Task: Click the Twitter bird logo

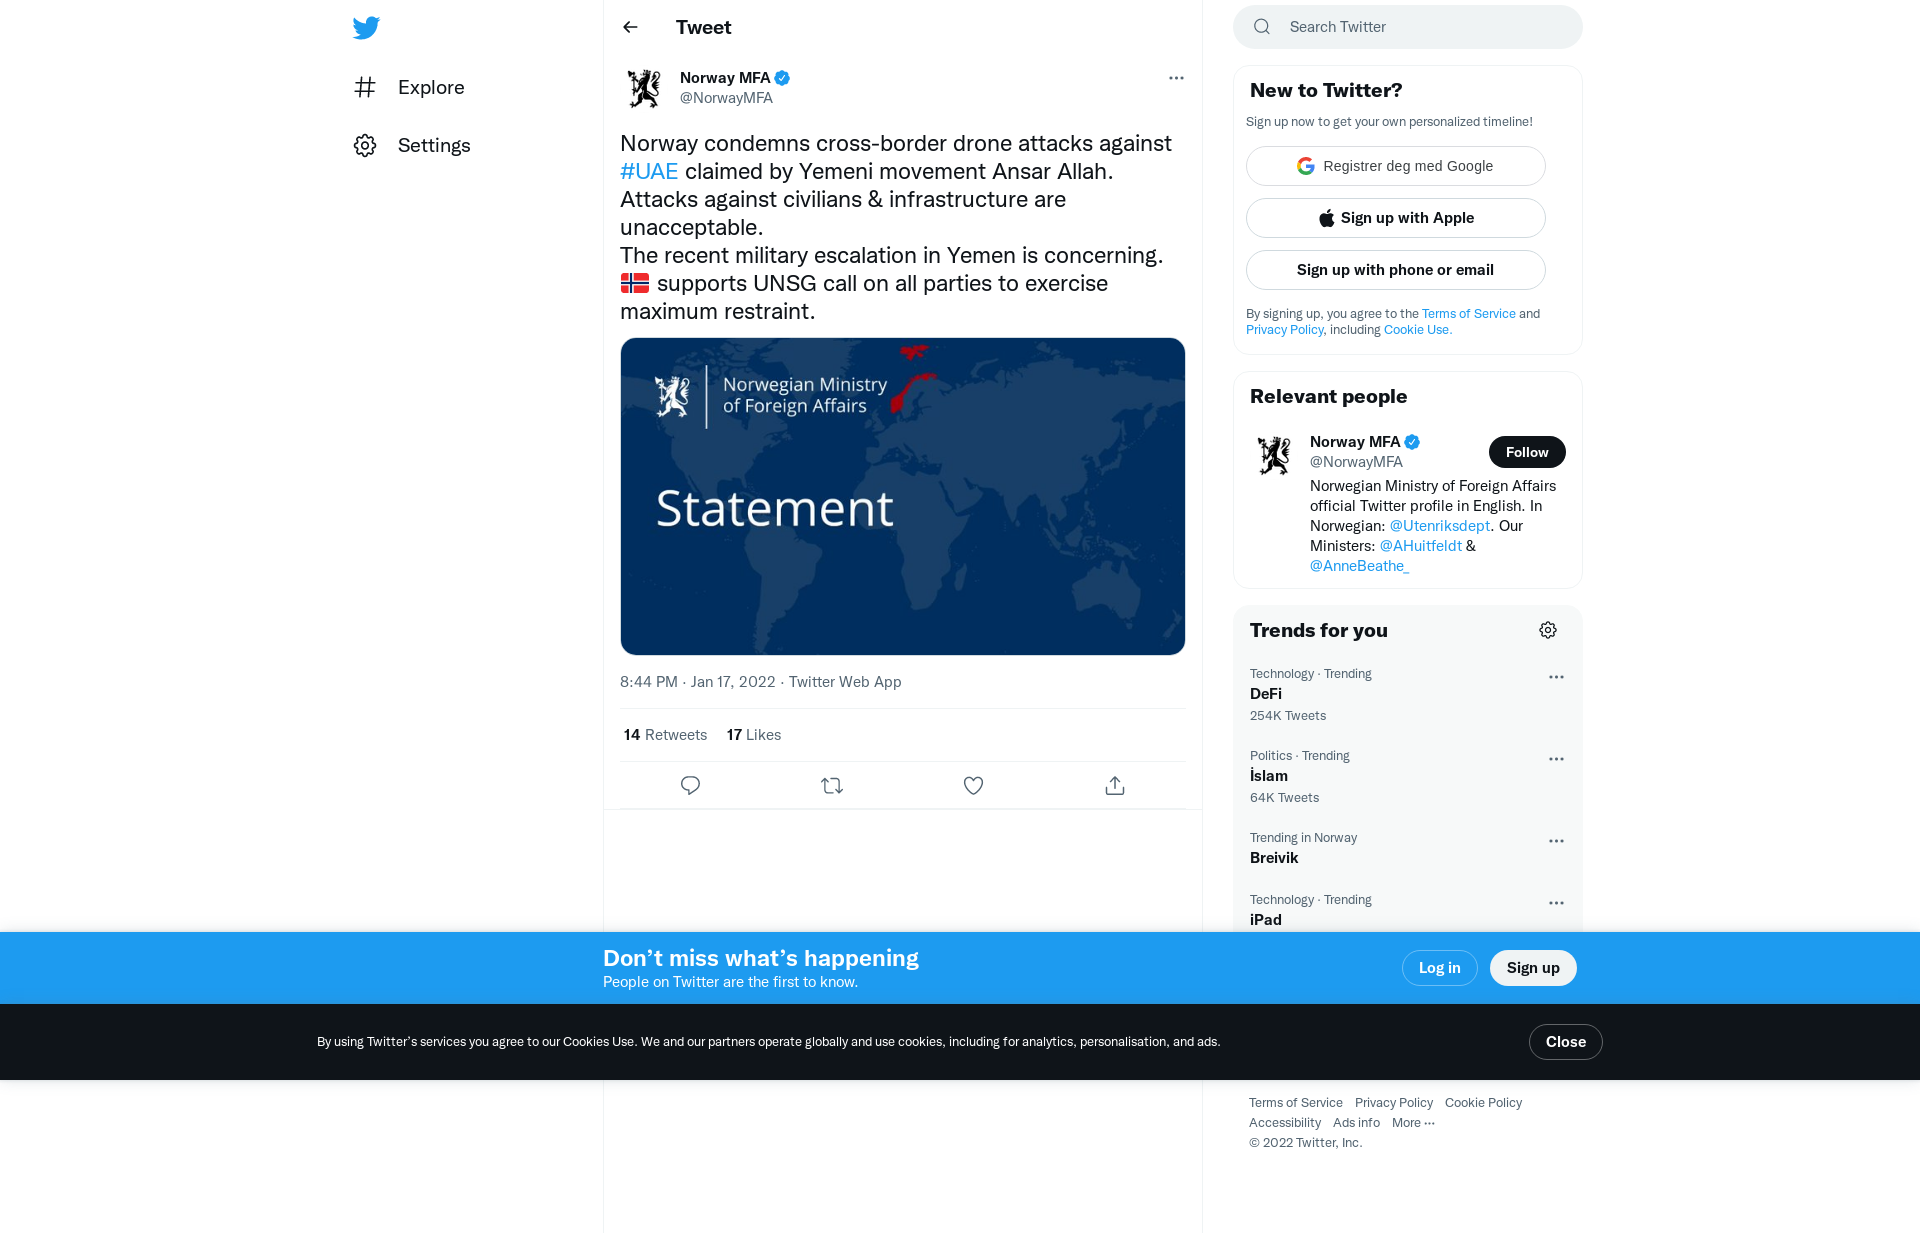Action: tap(366, 28)
